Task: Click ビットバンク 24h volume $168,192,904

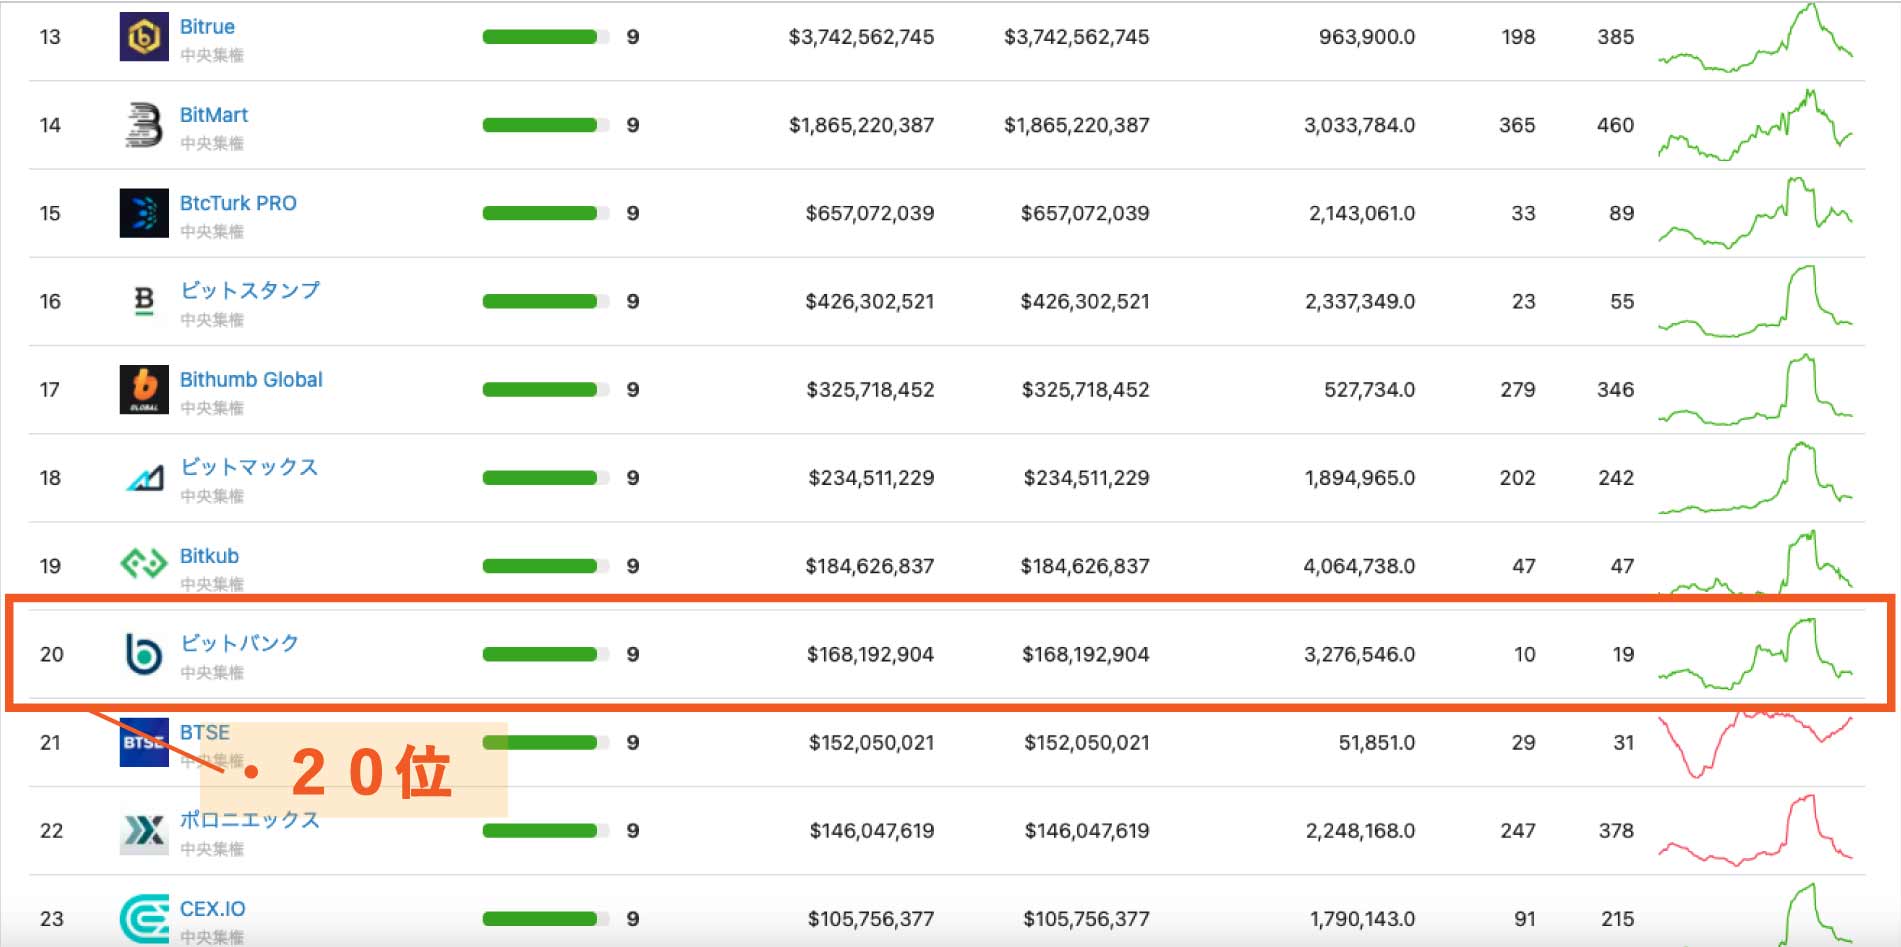Action: [869, 654]
